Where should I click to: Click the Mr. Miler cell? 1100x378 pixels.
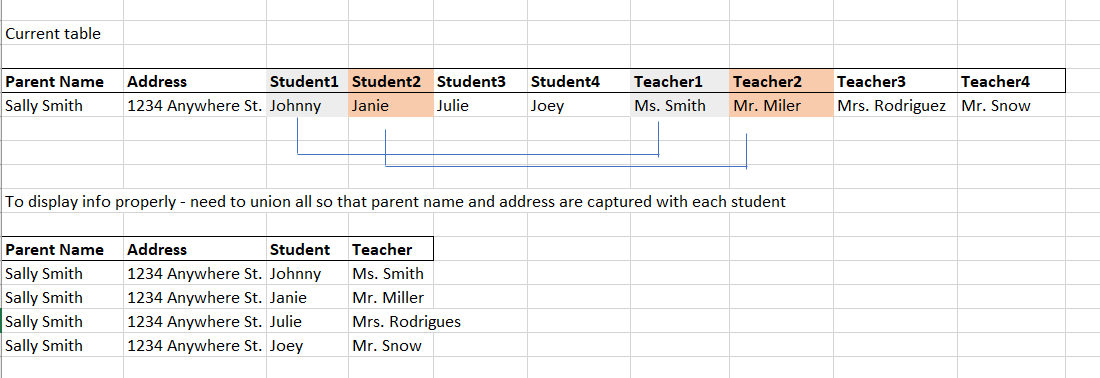coord(782,105)
